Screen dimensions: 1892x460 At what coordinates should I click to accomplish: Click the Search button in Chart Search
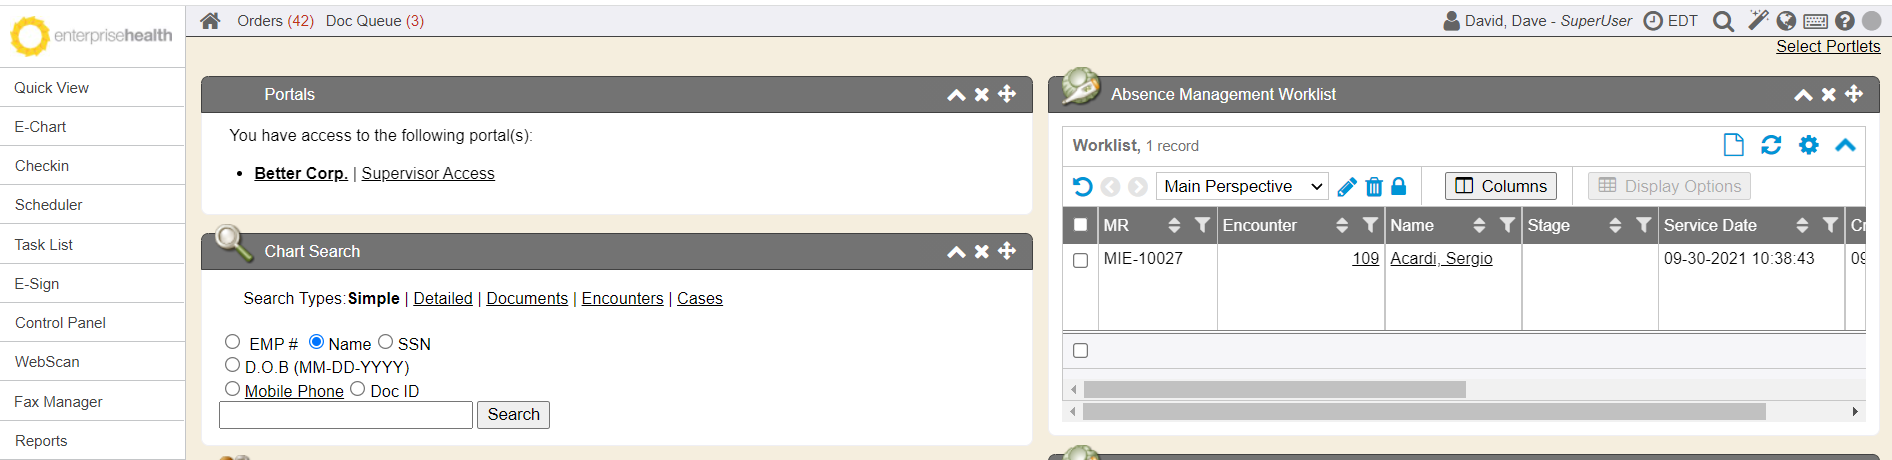point(513,415)
